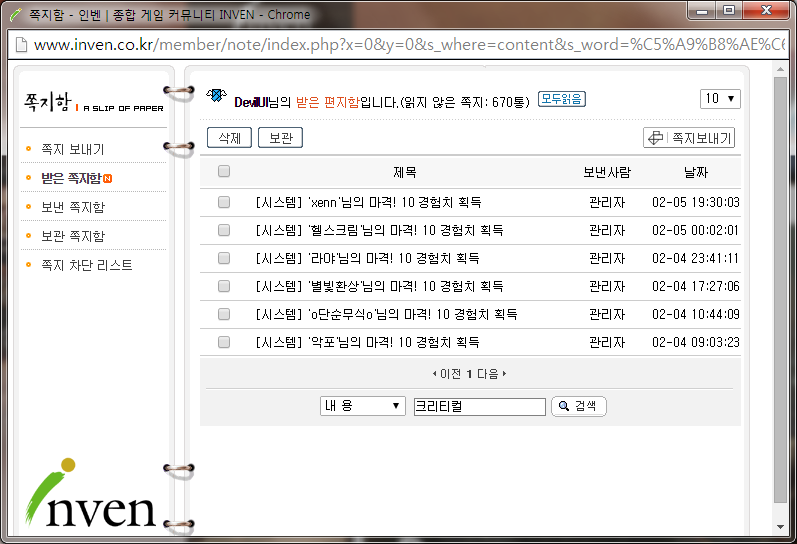Click the previous page arrow 이전
Image resolution: width=797 pixels, height=544 pixels.
[447, 374]
